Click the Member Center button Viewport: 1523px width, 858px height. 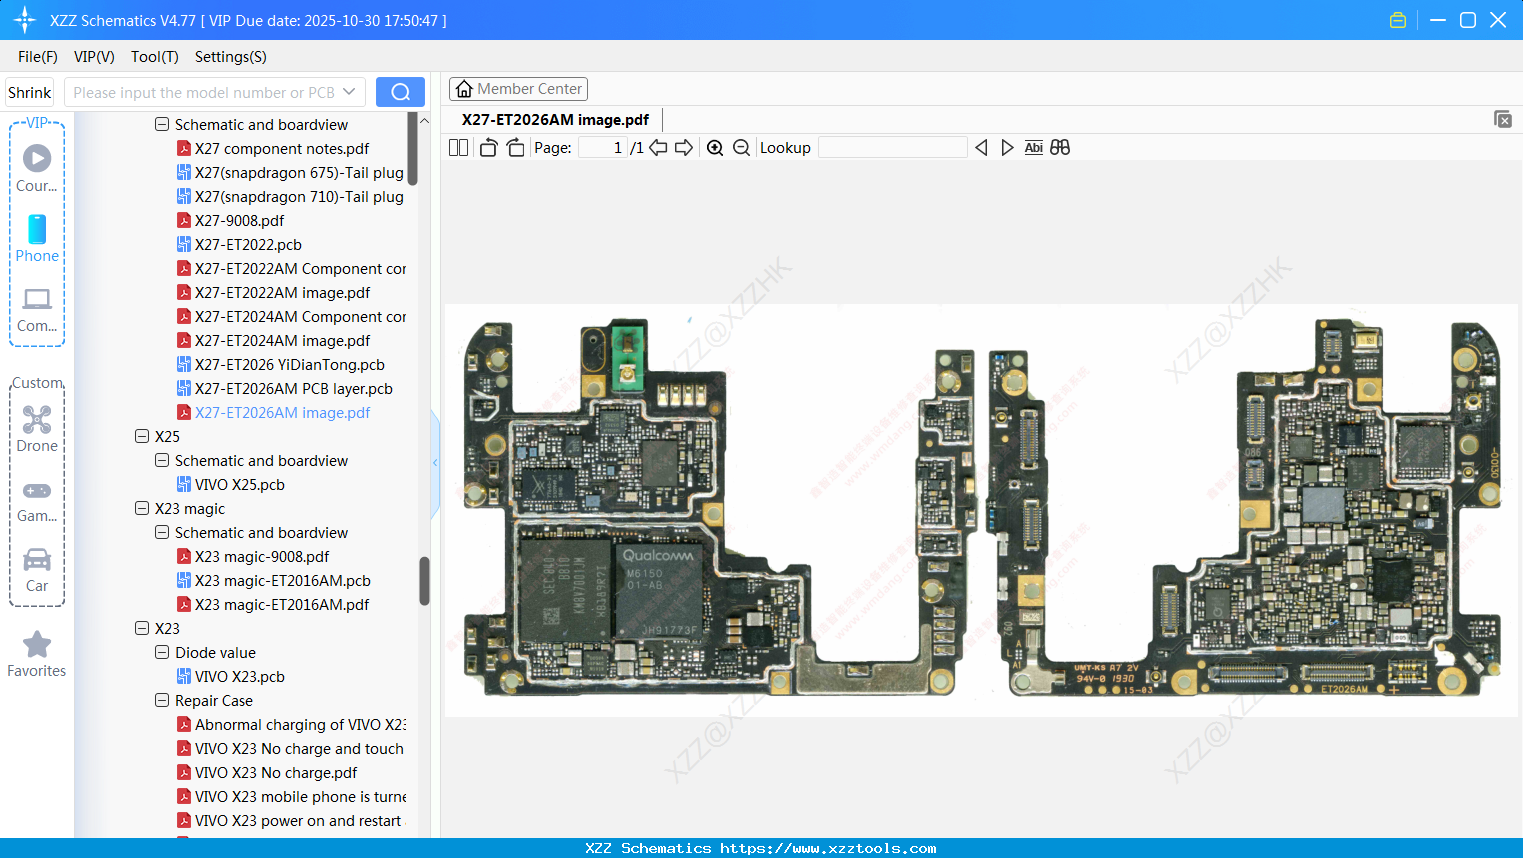pyautogui.click(x=518, y=89)
